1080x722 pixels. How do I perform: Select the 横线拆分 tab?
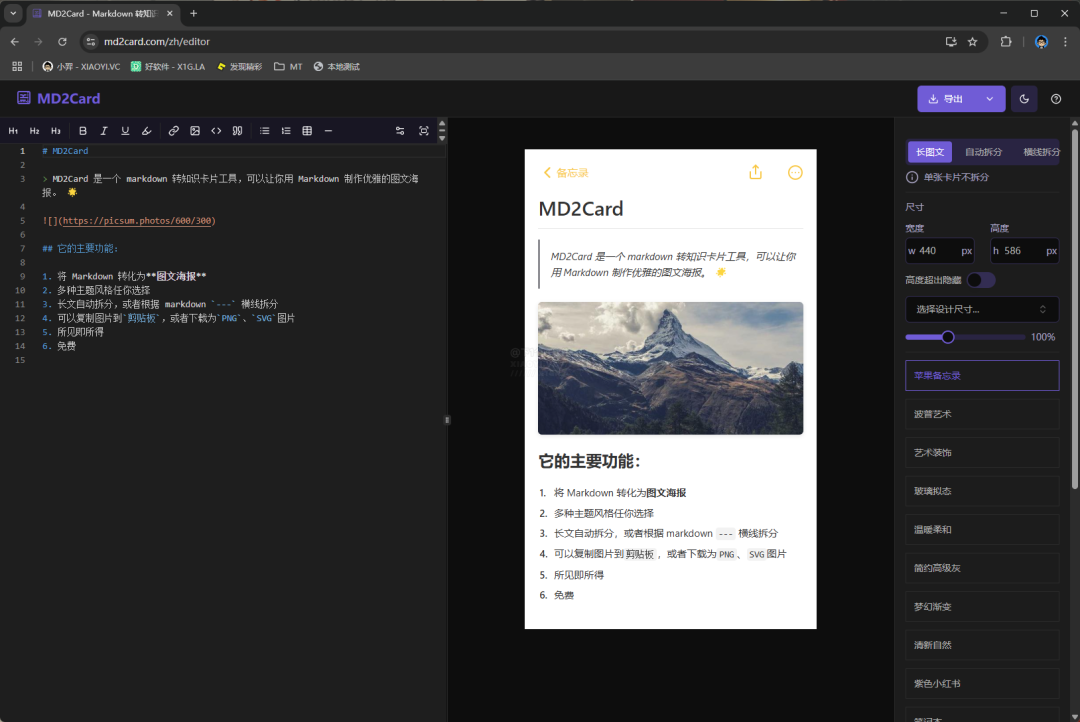(1040, 152)
